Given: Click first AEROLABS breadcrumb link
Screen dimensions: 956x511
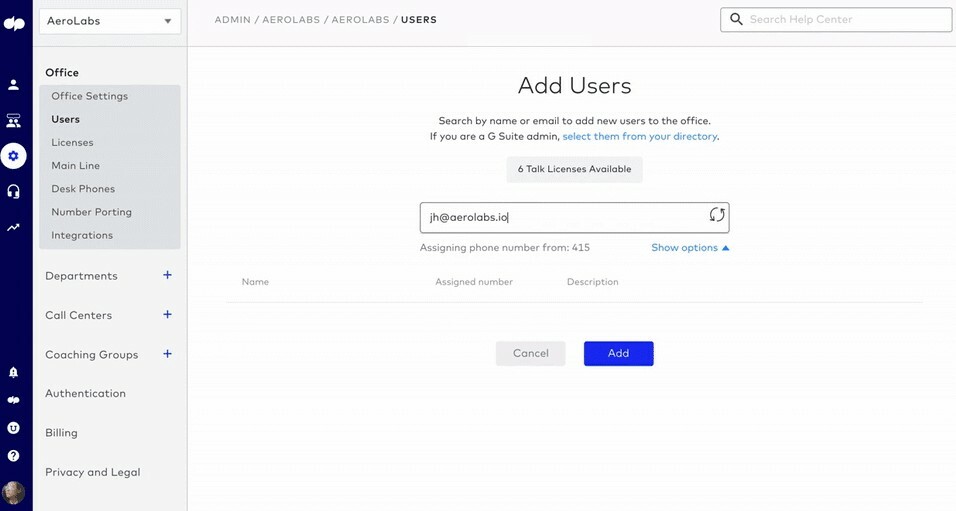Looking at the screenshot, I should pos(291,20).
